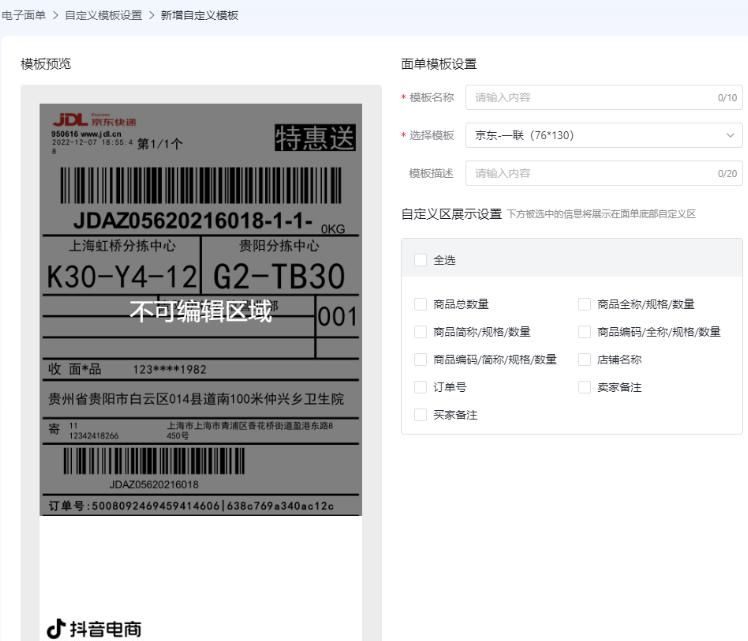The height and width of the screenshot is (641, 748).
Task: Click the 抖音电商 logo in preview
Action: (94, 629)
